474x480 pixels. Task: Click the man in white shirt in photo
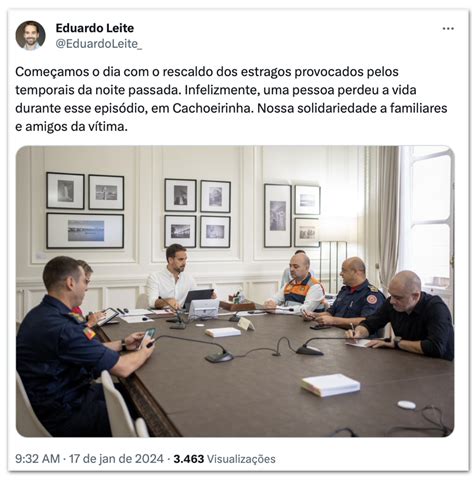pos(172,278)
